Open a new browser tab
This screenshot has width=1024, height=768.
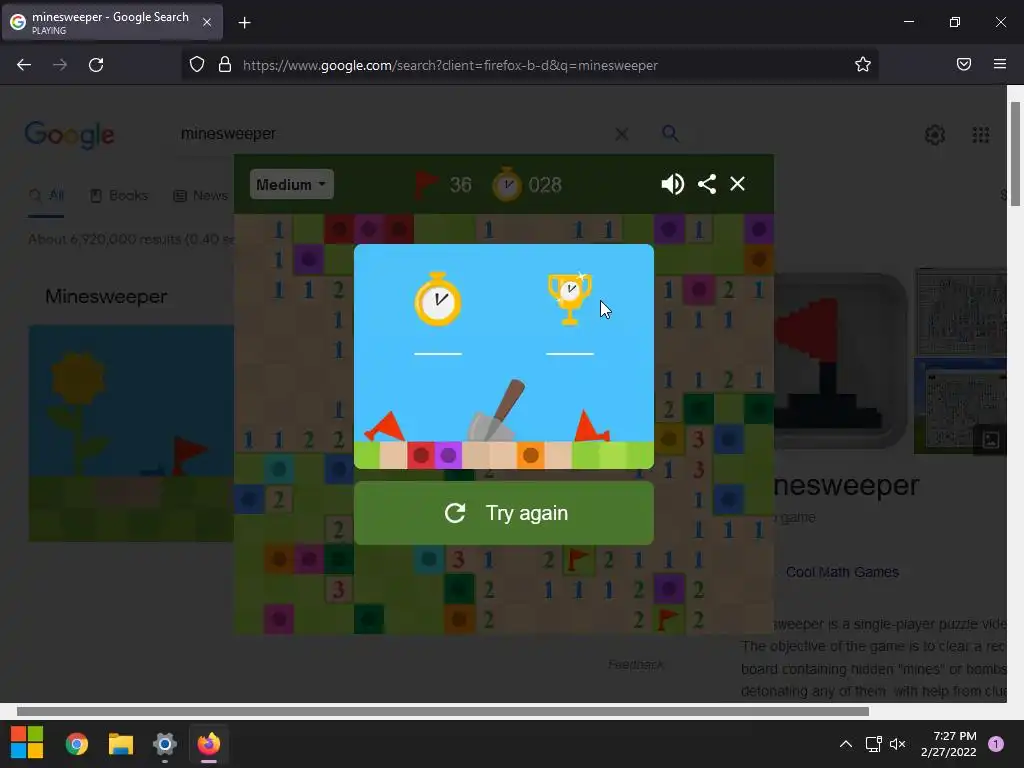point(244,23)
